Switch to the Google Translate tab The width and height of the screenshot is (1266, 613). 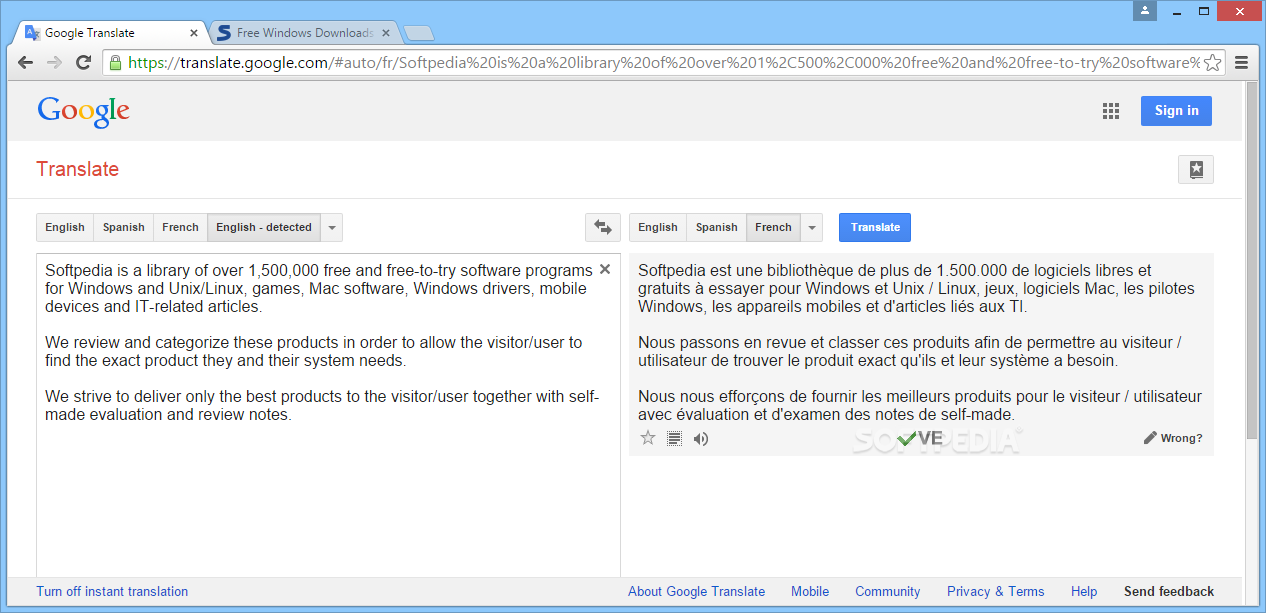pos(110,33)
